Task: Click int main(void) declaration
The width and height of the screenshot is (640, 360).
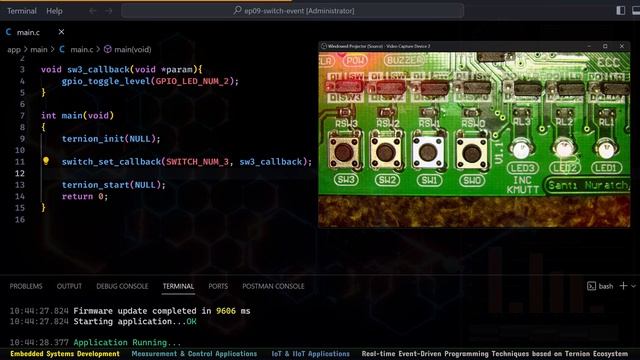Action: pyautogui.click(x=77, y=116)
